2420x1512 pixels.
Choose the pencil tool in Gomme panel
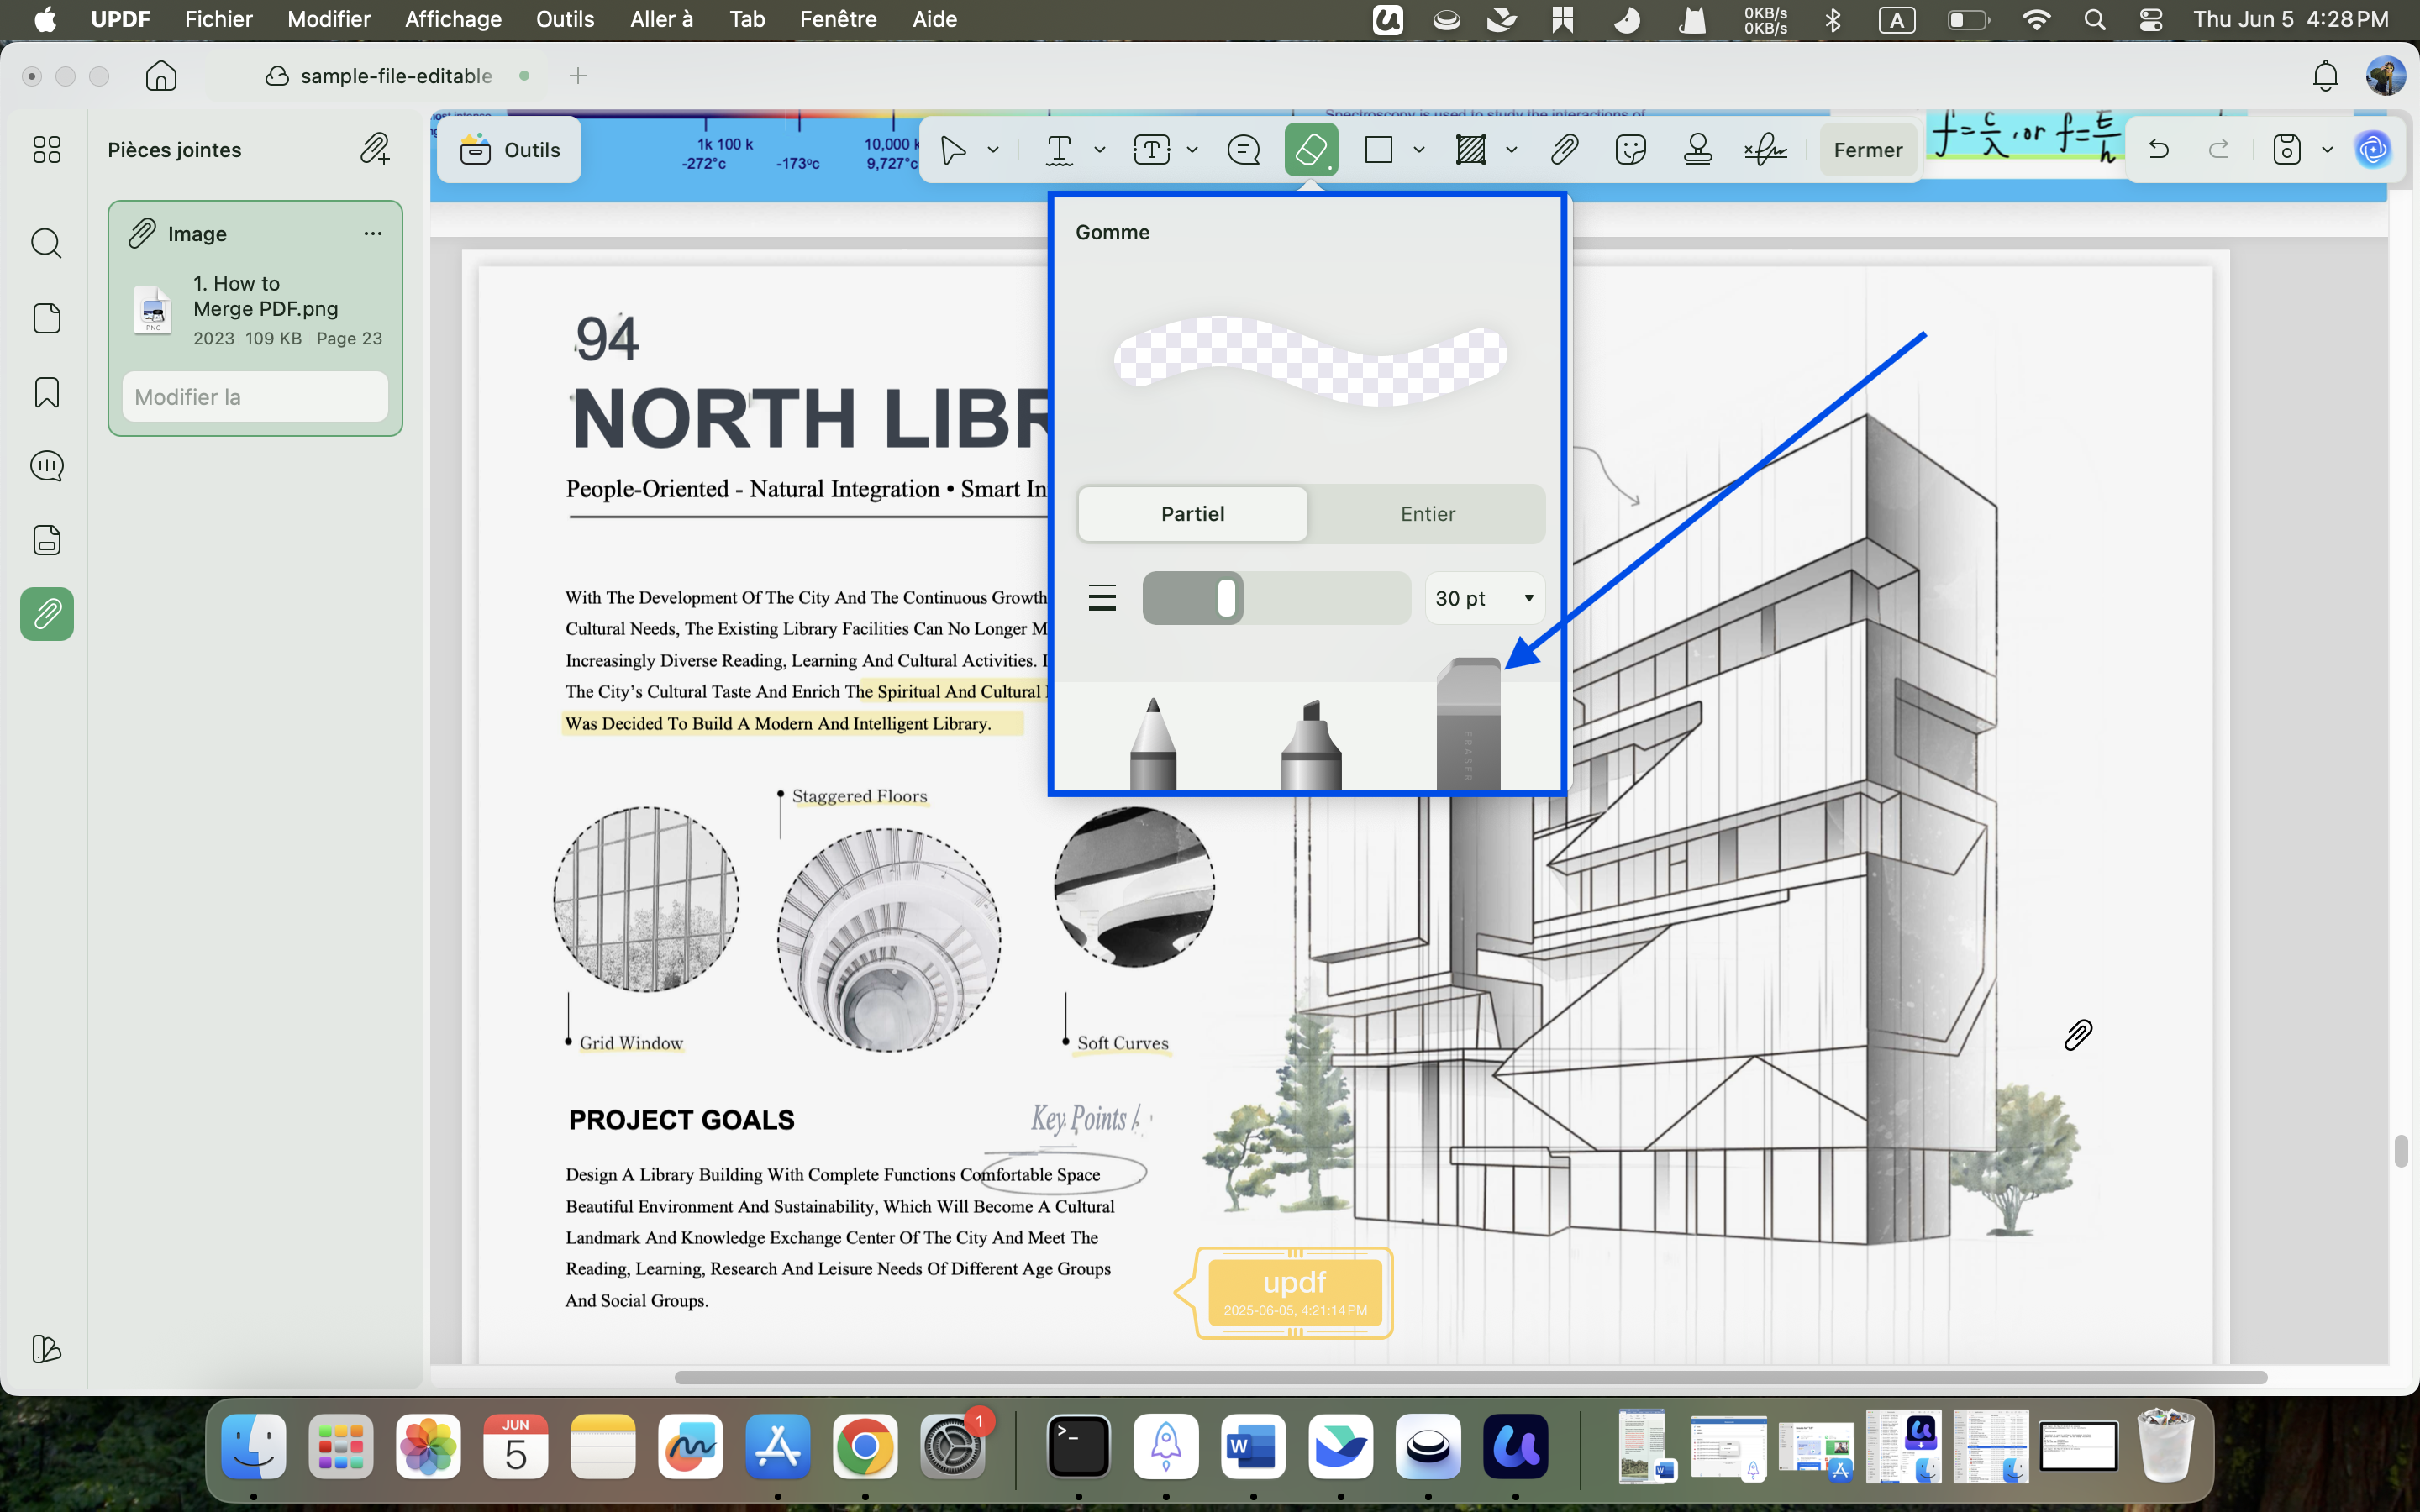(1153, 743)
